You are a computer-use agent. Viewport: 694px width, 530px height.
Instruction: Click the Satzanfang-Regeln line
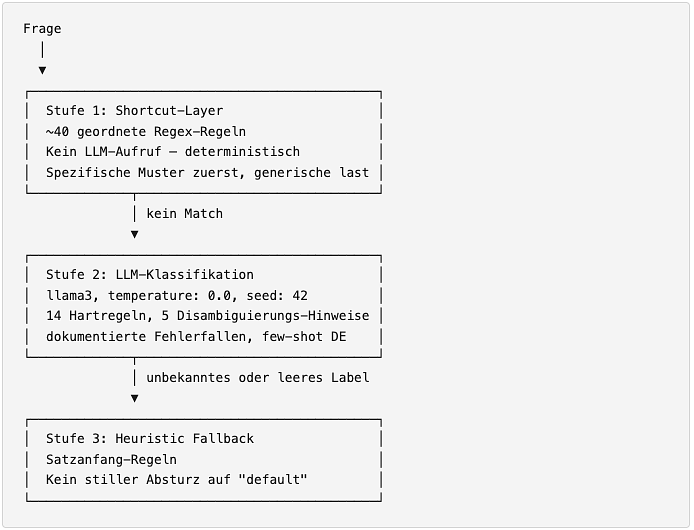(112, 460)
